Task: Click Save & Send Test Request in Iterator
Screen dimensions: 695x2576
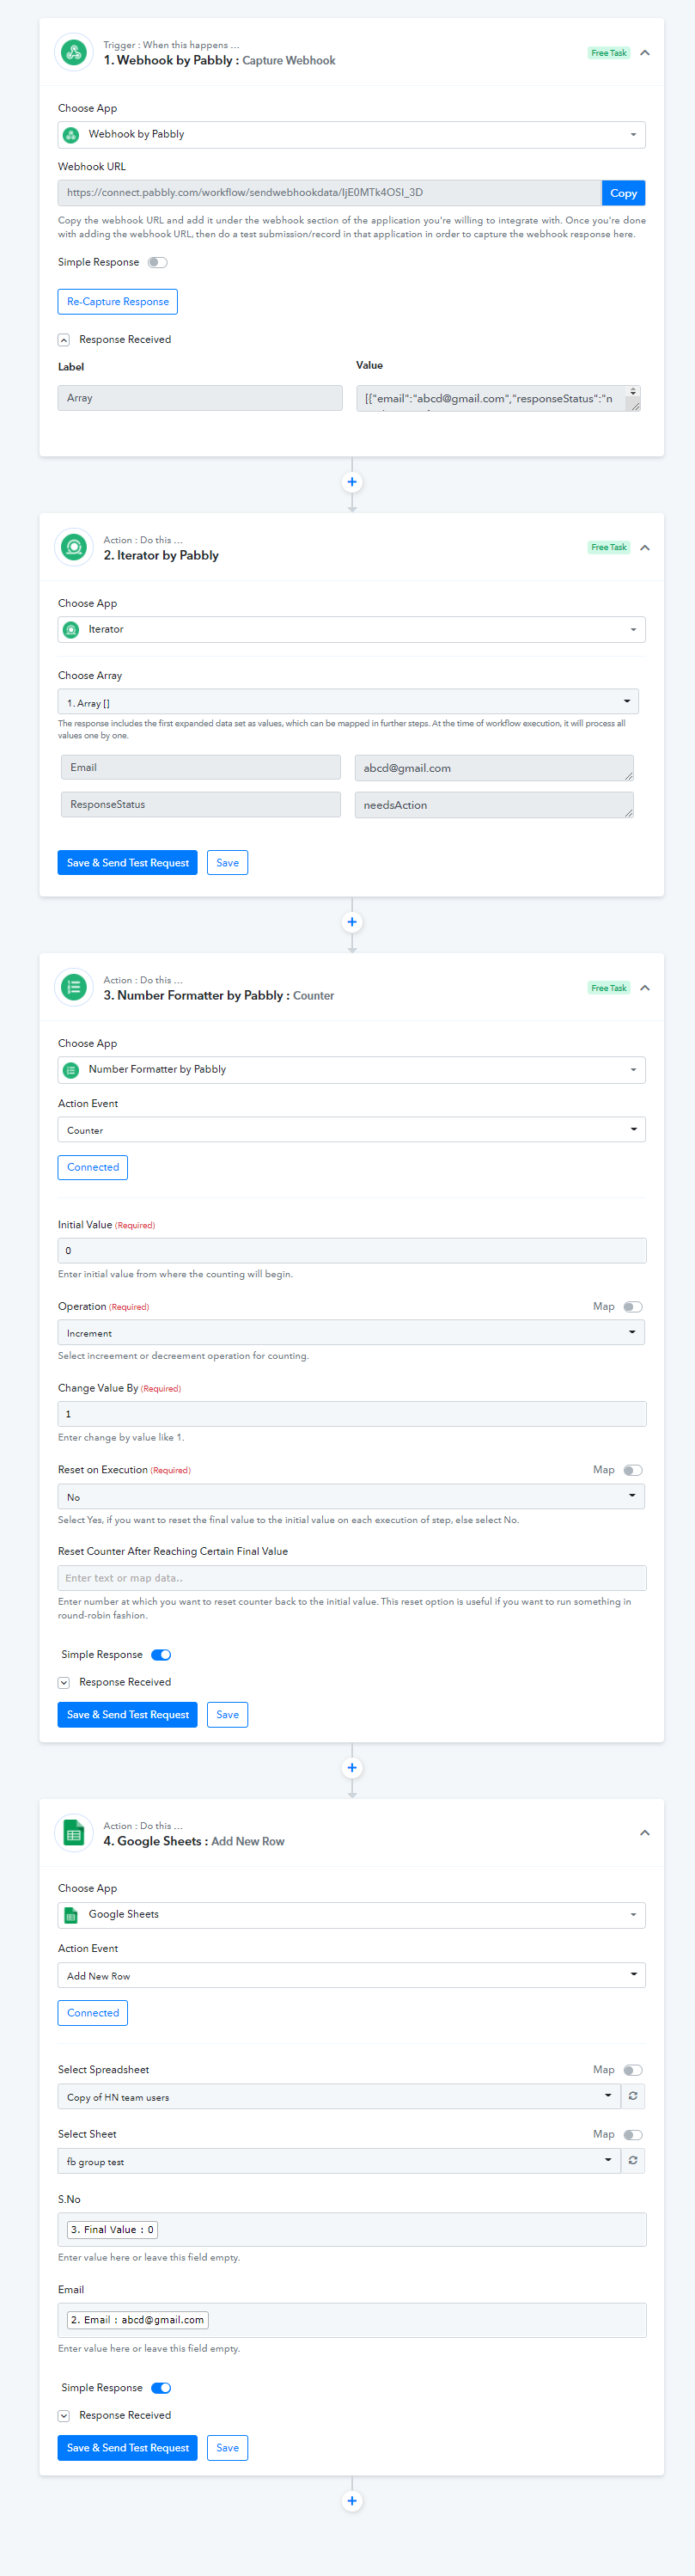Action: click(128, 862)
